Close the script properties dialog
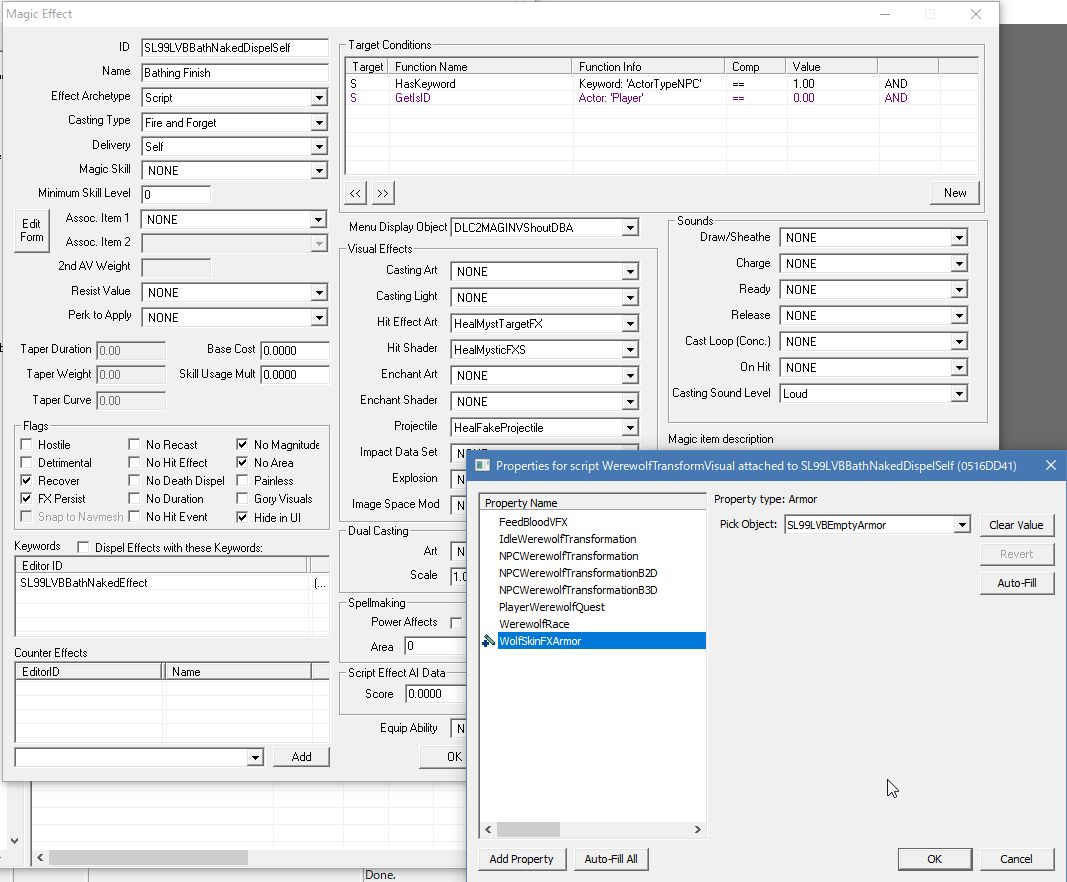The width and height of the screenshot is (1067, 882). coord(1050,465)
